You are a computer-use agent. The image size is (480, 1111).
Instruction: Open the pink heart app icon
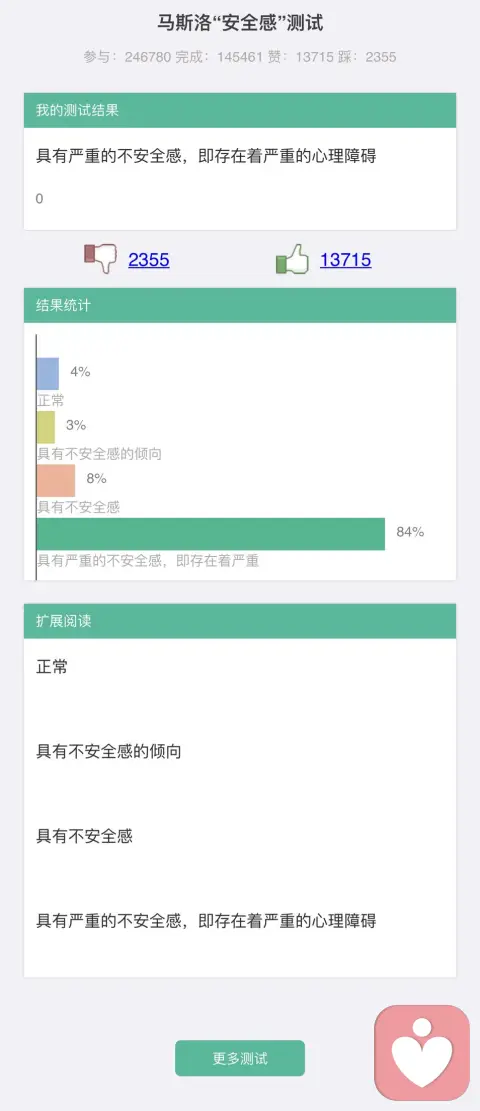422,1052
